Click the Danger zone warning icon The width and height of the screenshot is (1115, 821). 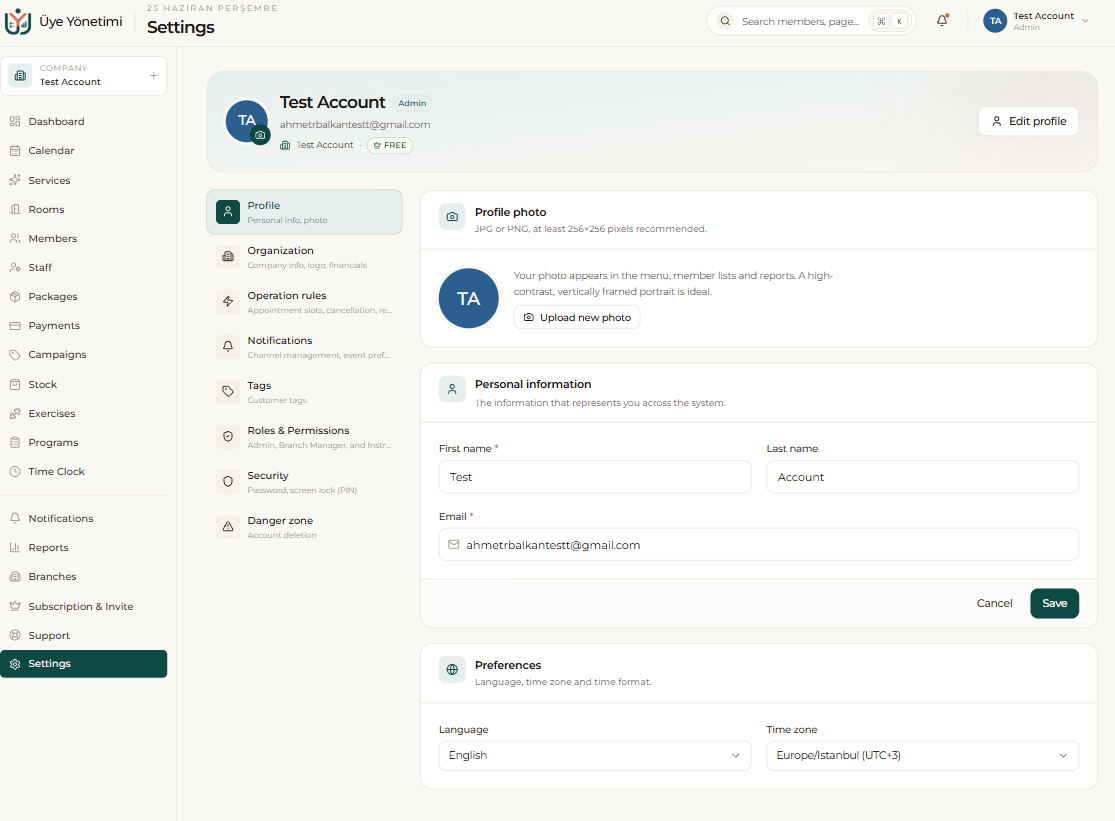click(x=228, y=527)
